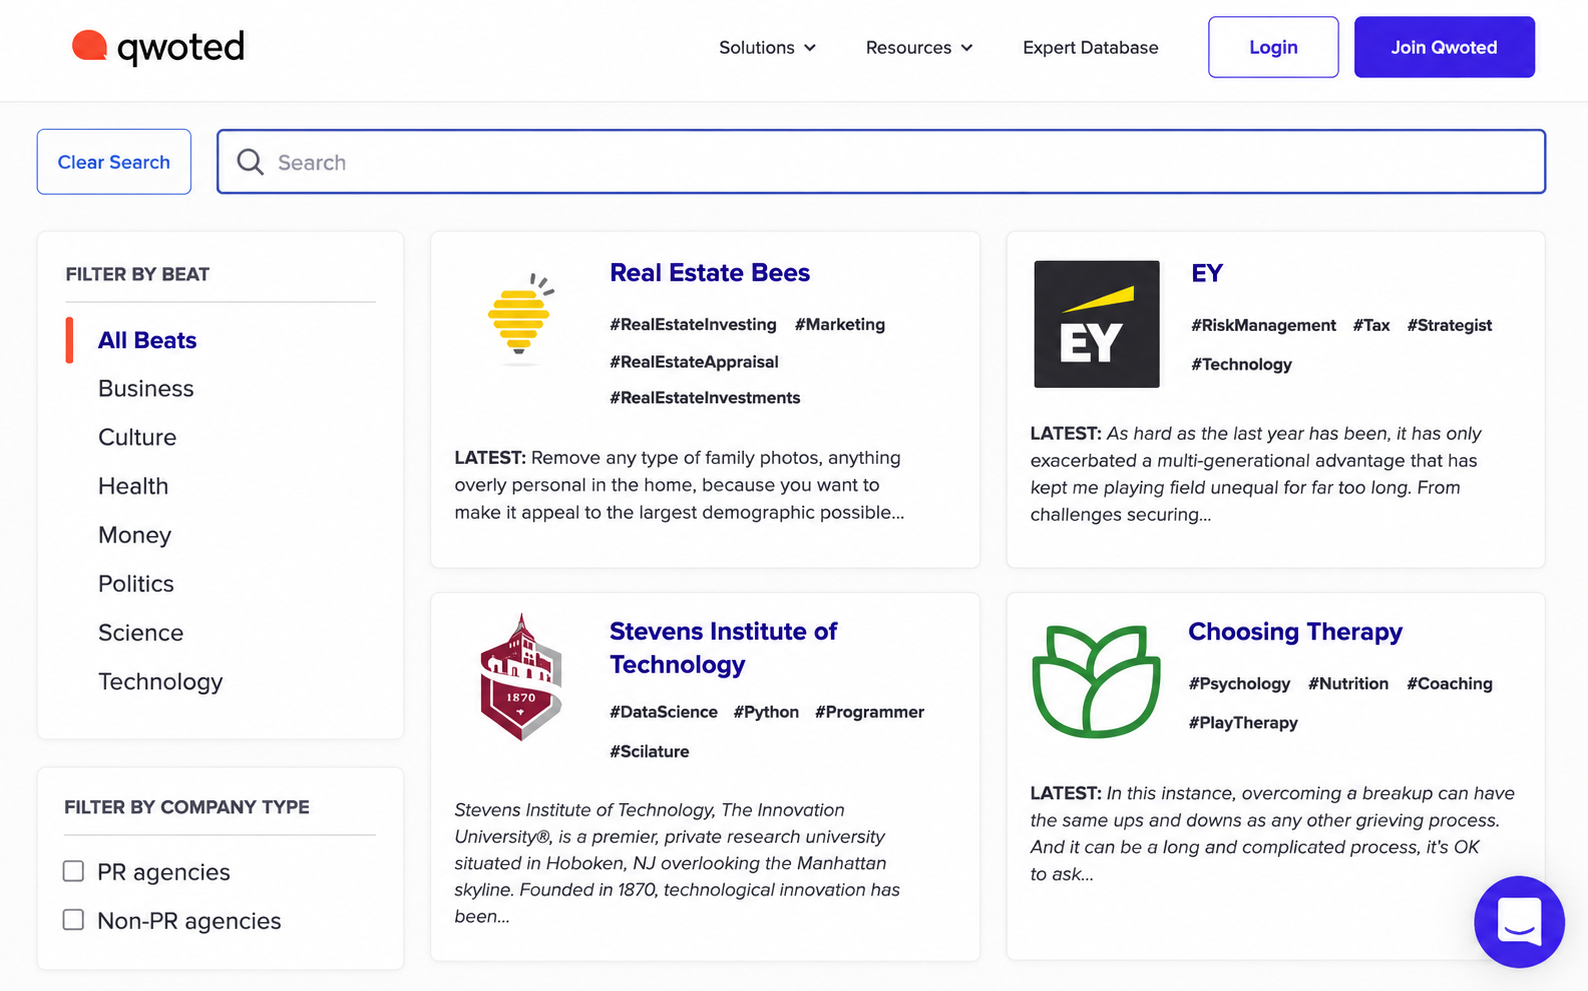Click the #Technology hashtag on EY
Image resolution: width=1588 pixels, height=991 pixels.
click(x=1241, y=364)
